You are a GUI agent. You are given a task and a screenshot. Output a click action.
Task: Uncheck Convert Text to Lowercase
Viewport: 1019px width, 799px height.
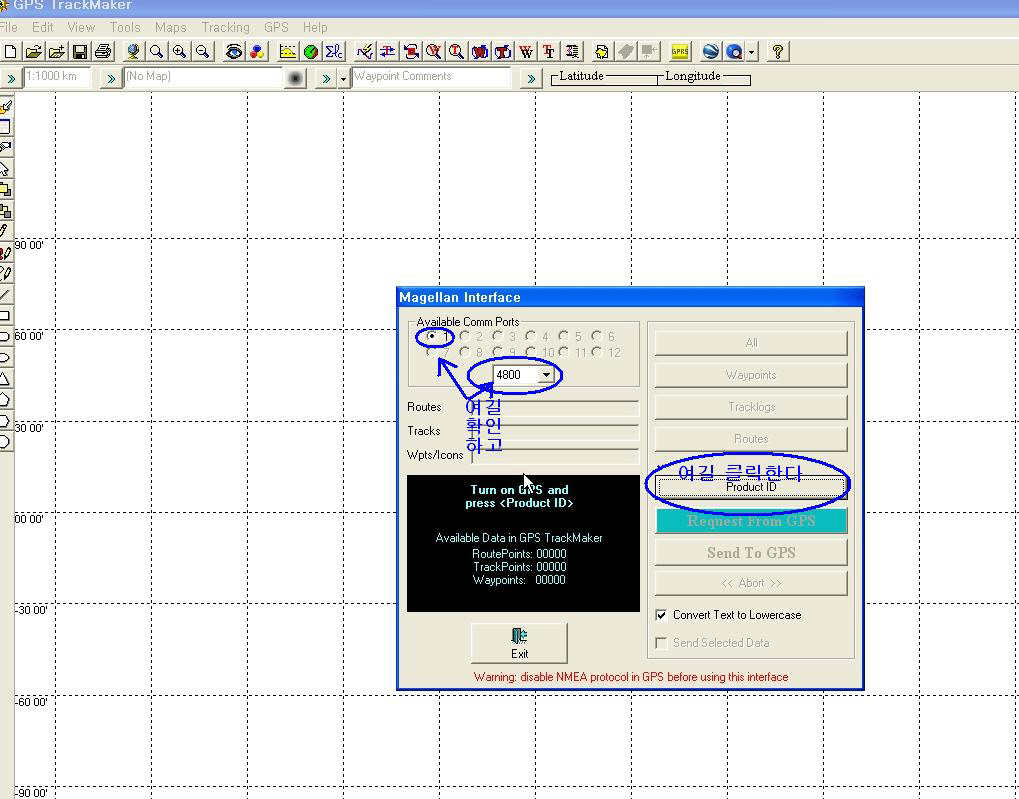coord(661,615)
